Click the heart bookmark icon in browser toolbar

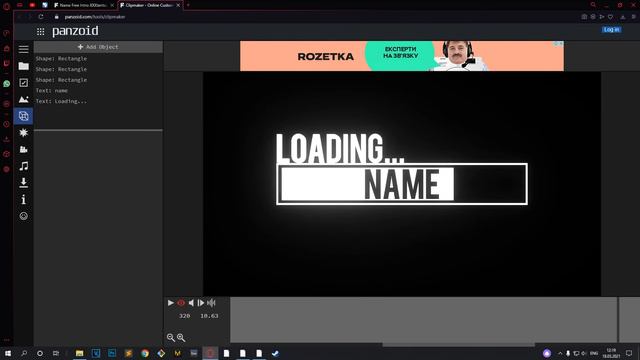610,17
